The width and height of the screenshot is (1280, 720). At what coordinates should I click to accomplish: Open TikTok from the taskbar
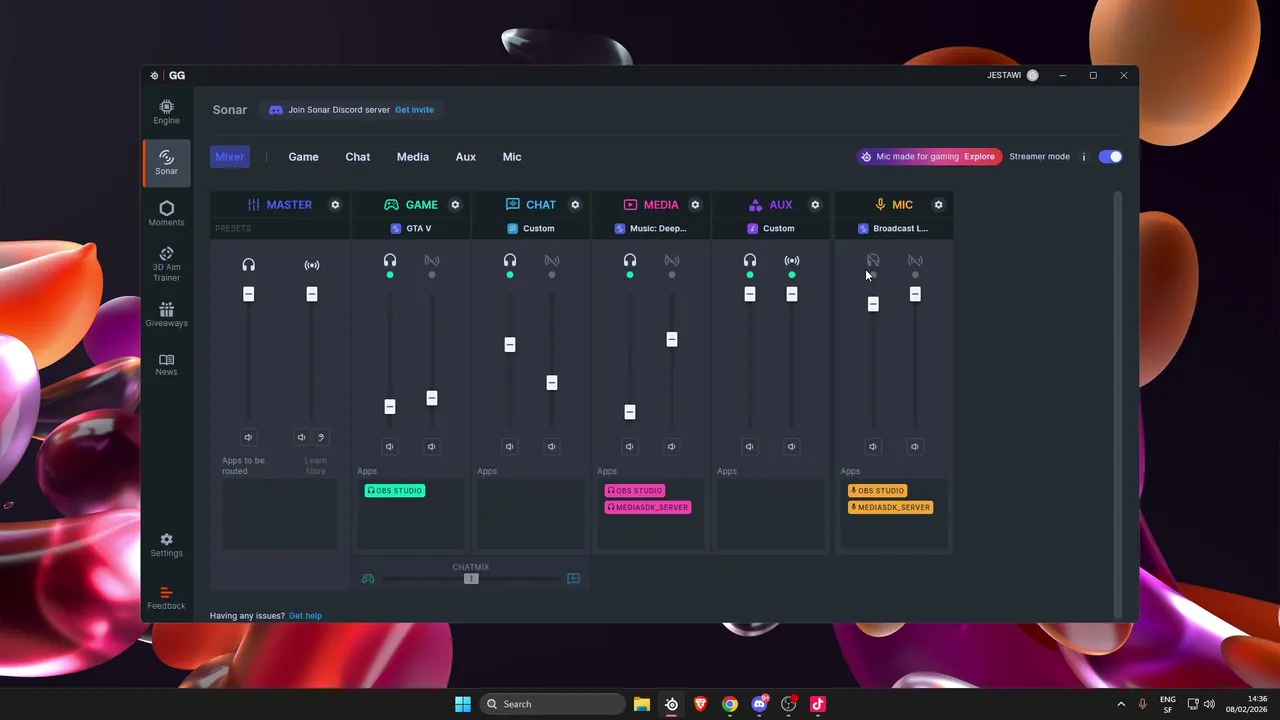tap(818, 704)
